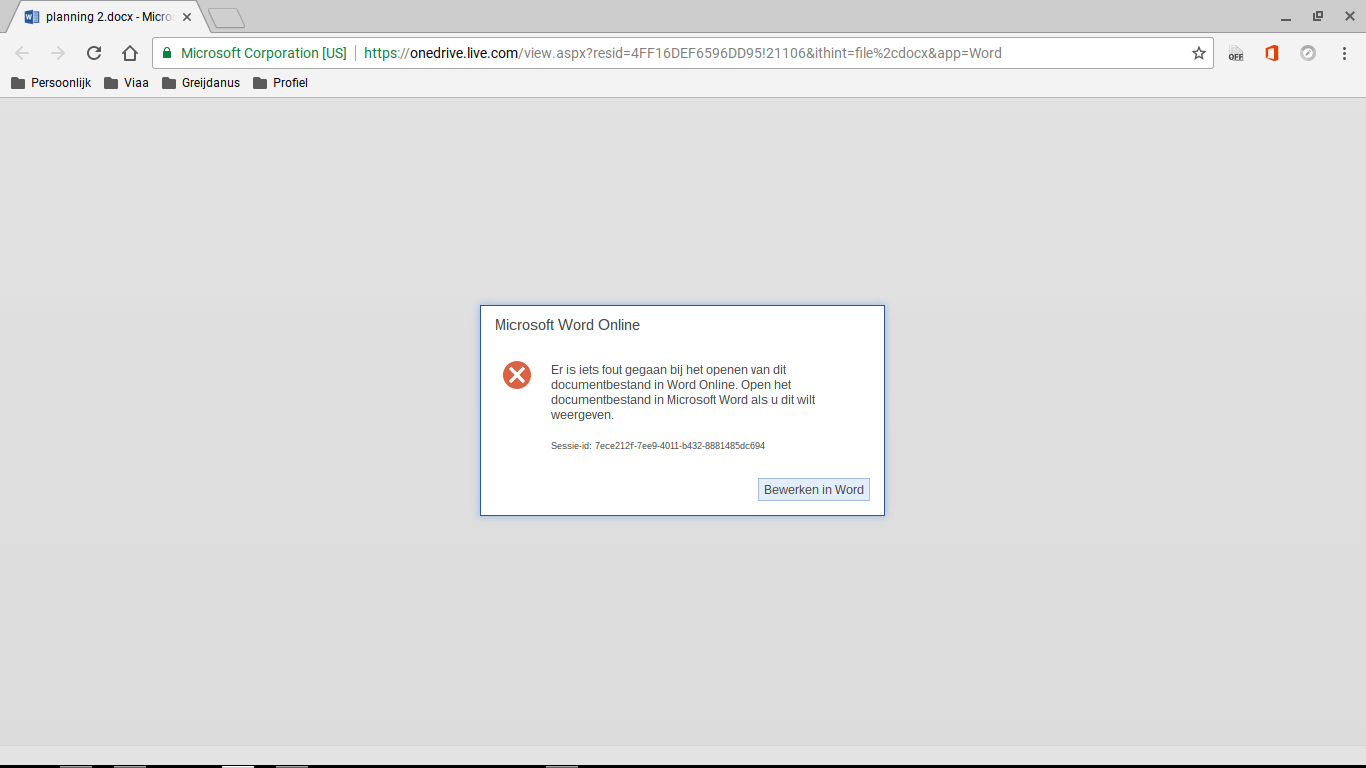Close the planning 2.docx tab

point(187,17)
